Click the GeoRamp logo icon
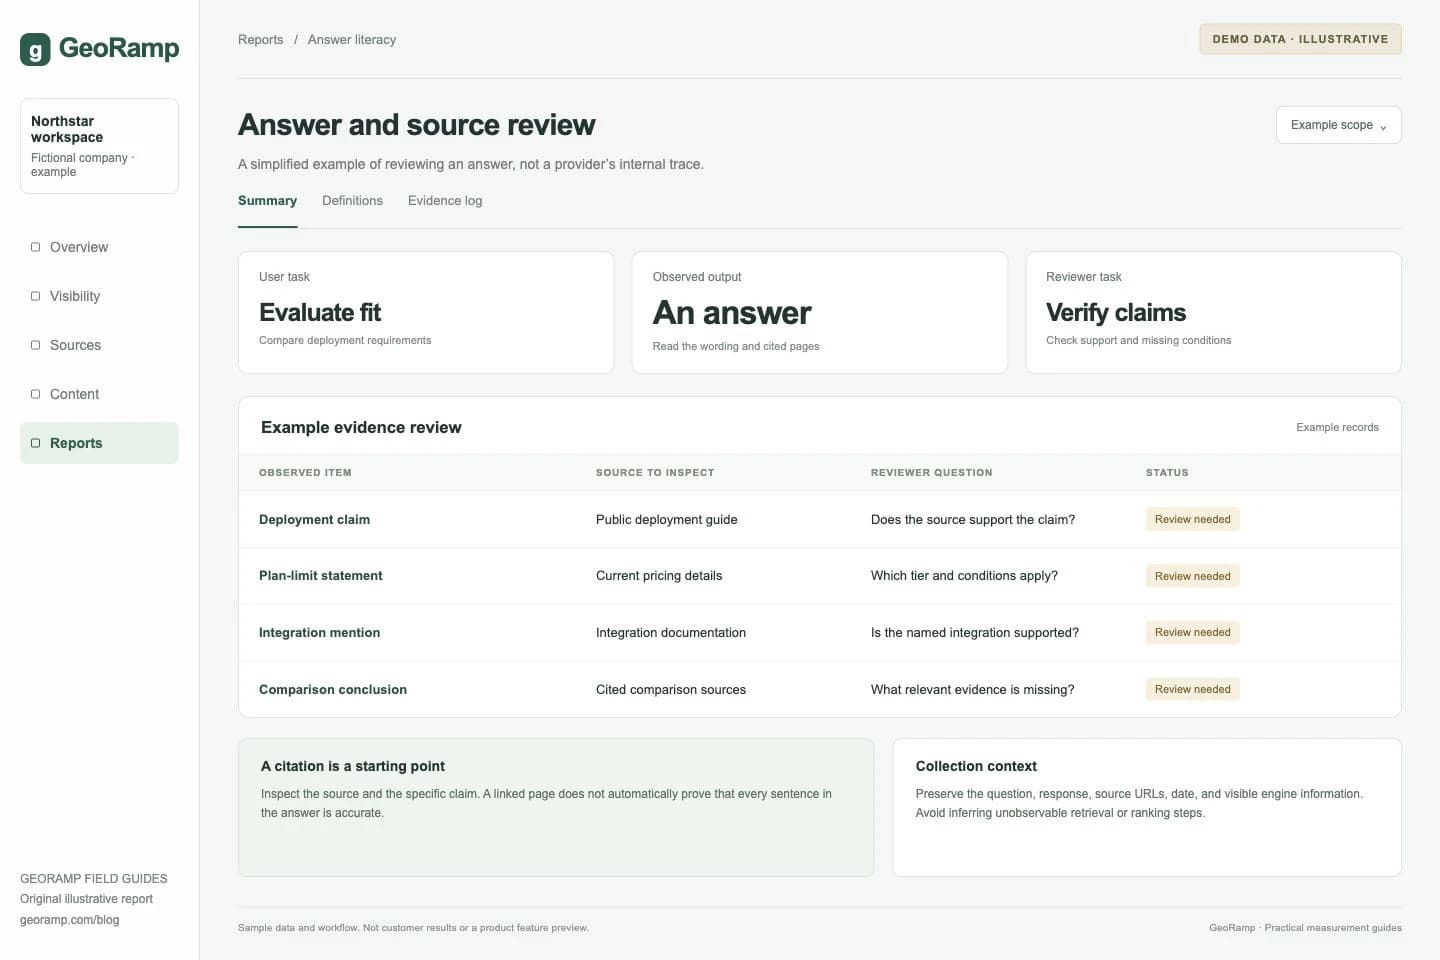This screenshot has width=1440, height=960. point(35,49)
